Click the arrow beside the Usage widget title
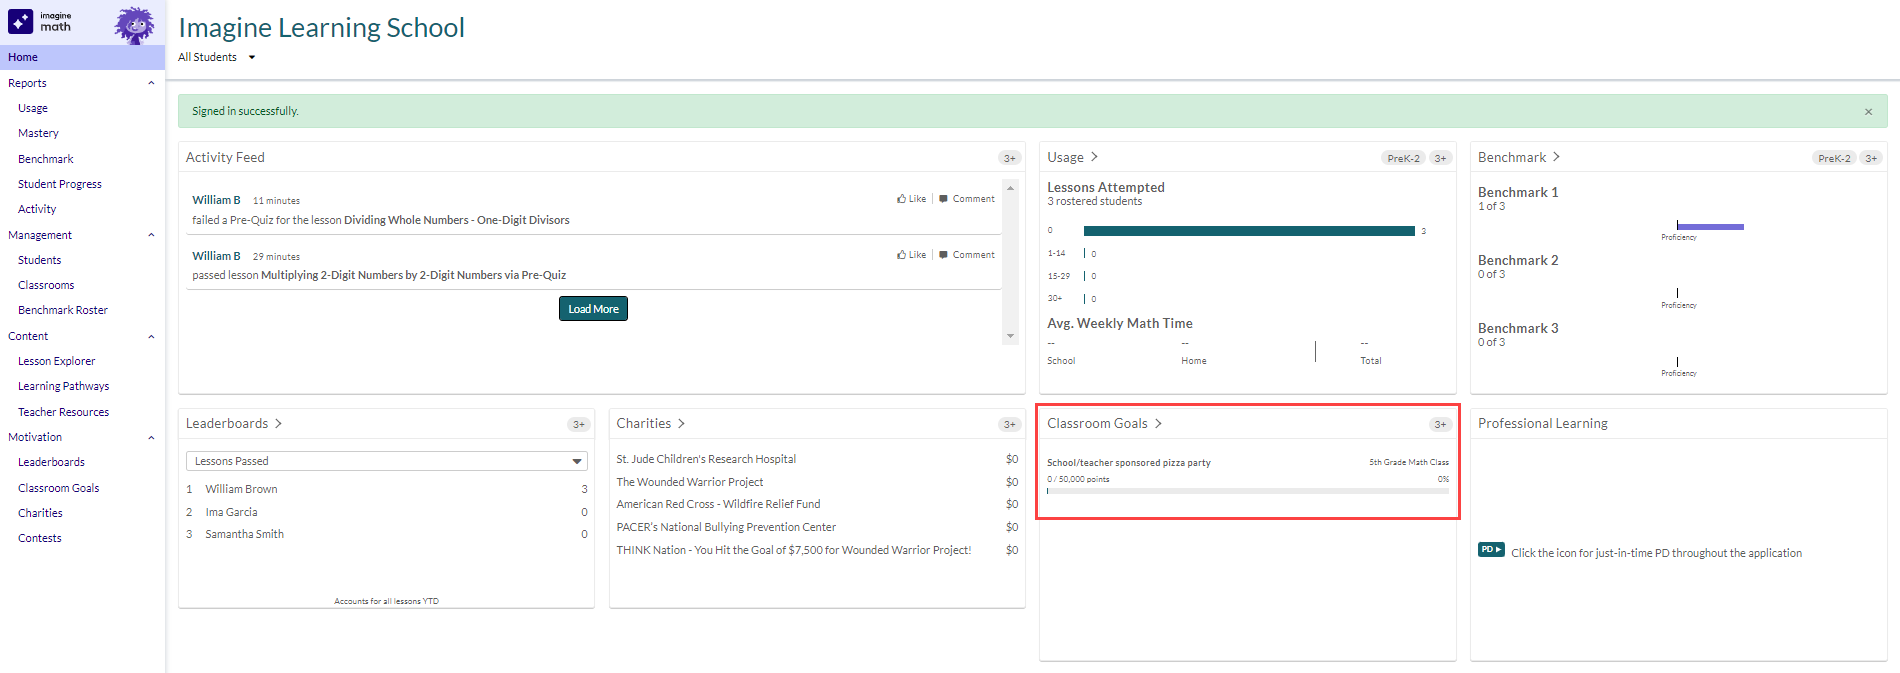This screenshot has height=673, width=1900. click(x=1094, y=157)
